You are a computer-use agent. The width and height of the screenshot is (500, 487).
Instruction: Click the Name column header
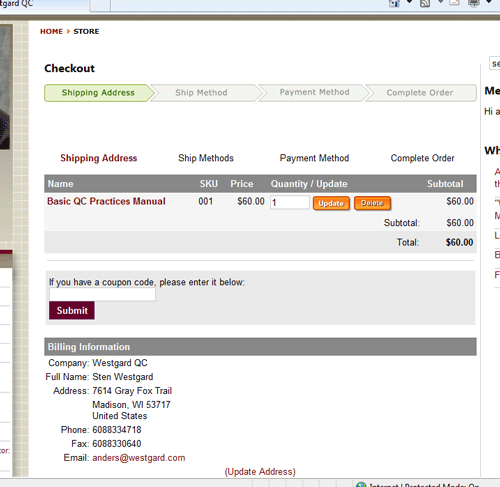[x=60, y=184]
